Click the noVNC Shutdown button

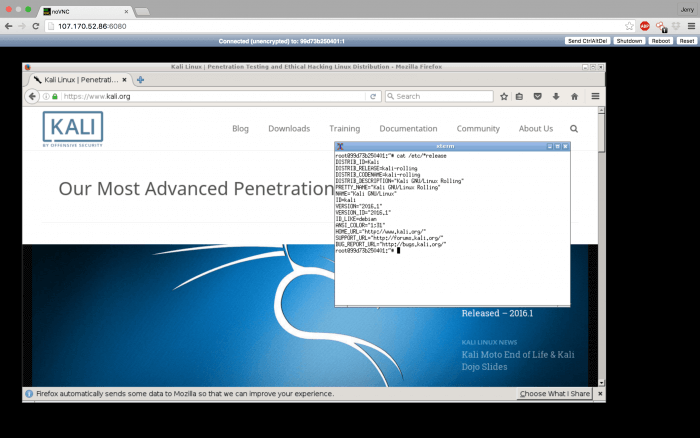click(x=629, y=41)
